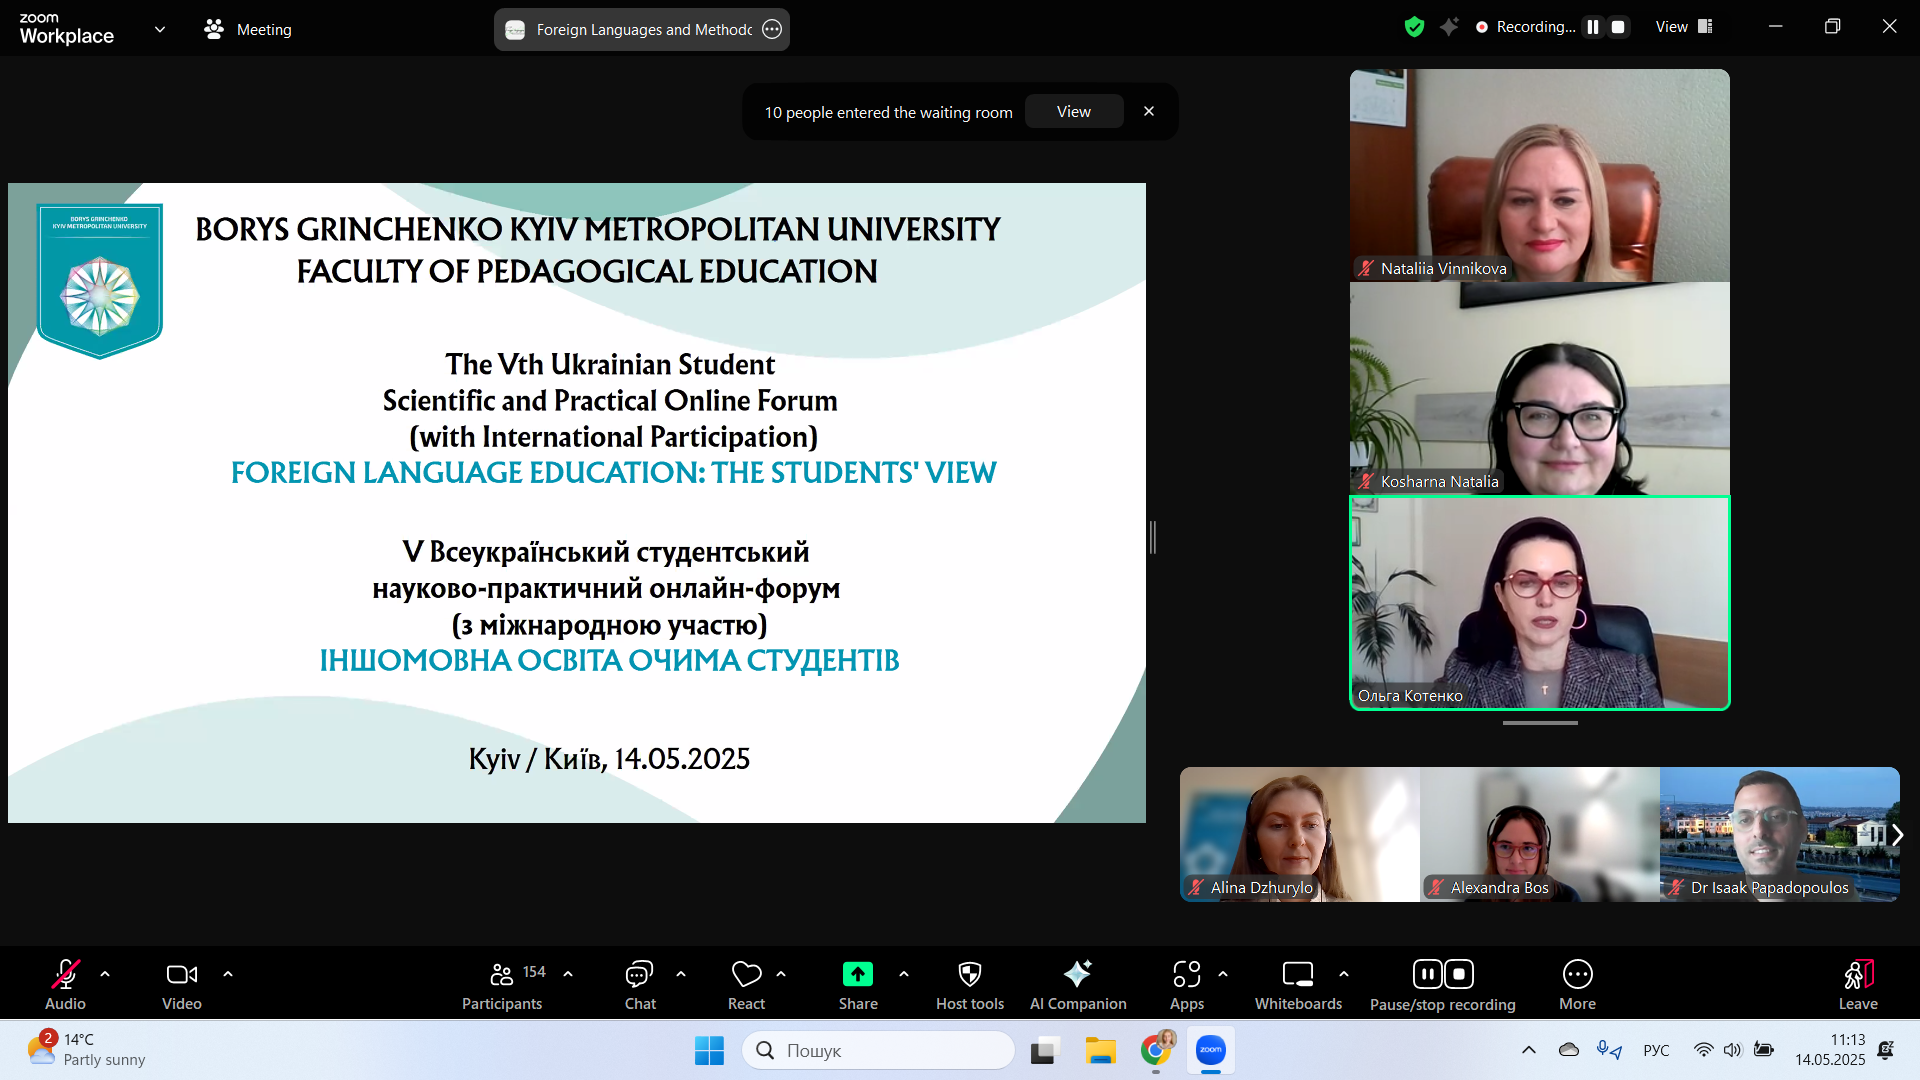The width and height of the screenshot is (1920, 1080).
Task: Open the View layout menu
Action: (1684, 27)
